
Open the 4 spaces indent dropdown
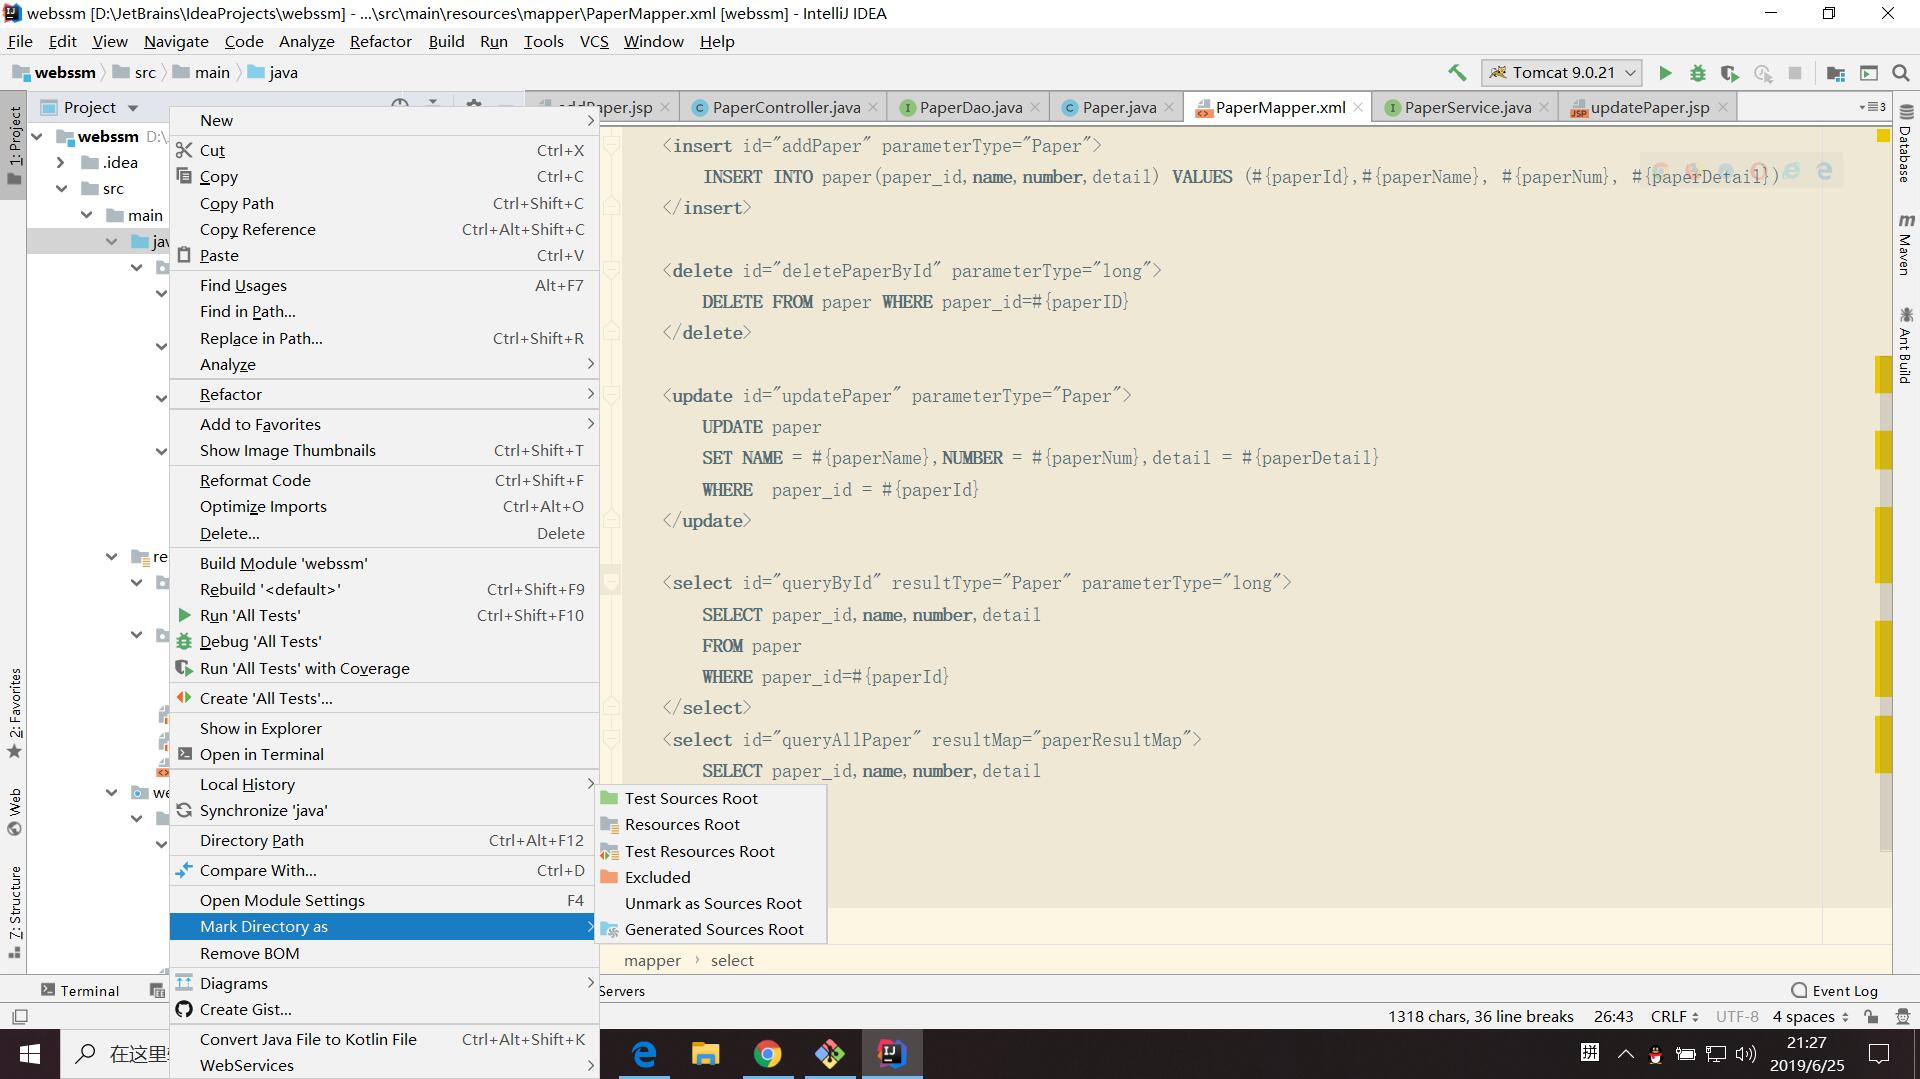pyautogui.click(x=1810, y=1016)
